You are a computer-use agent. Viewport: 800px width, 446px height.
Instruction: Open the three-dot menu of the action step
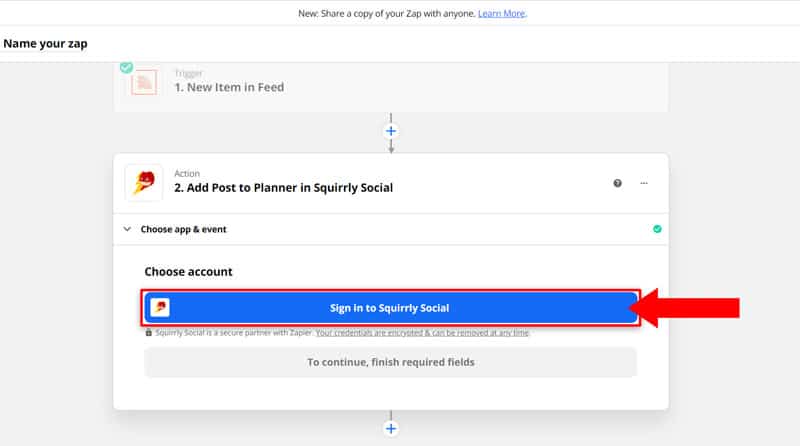pyautogui.click(x=644, y=183)
